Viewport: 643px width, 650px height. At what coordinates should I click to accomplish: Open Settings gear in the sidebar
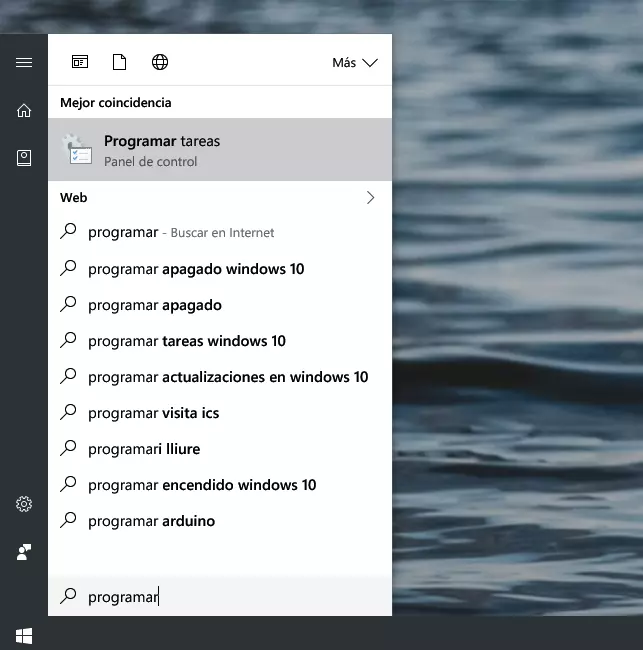24,504
